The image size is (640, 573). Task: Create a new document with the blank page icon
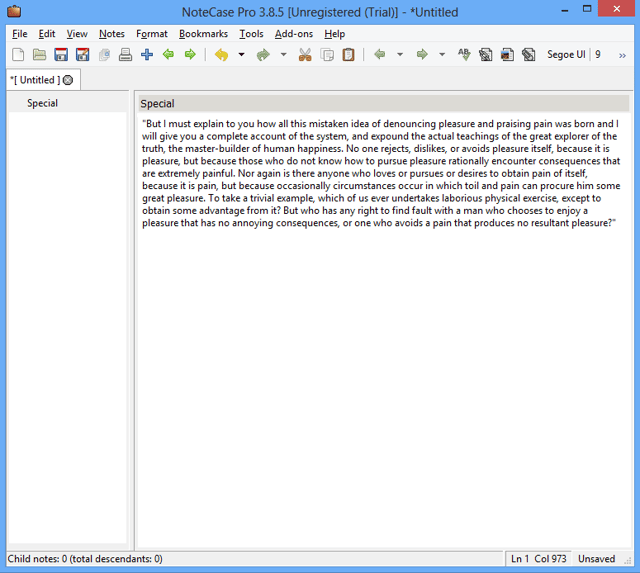point(18,54)
